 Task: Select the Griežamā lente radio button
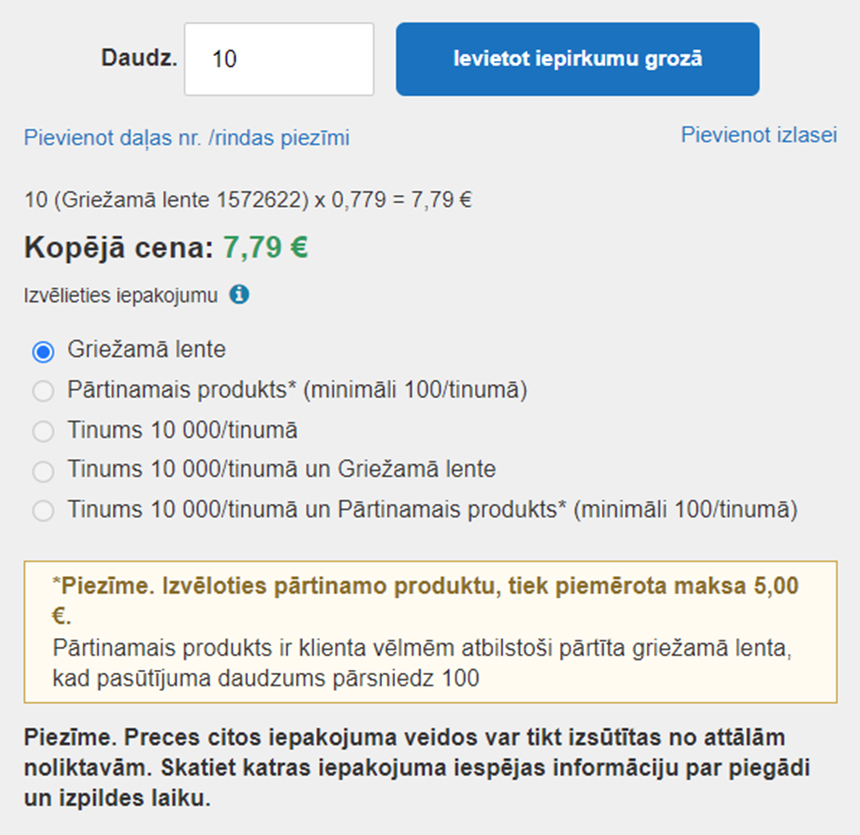pyautogui.click(x=43, y=352)
